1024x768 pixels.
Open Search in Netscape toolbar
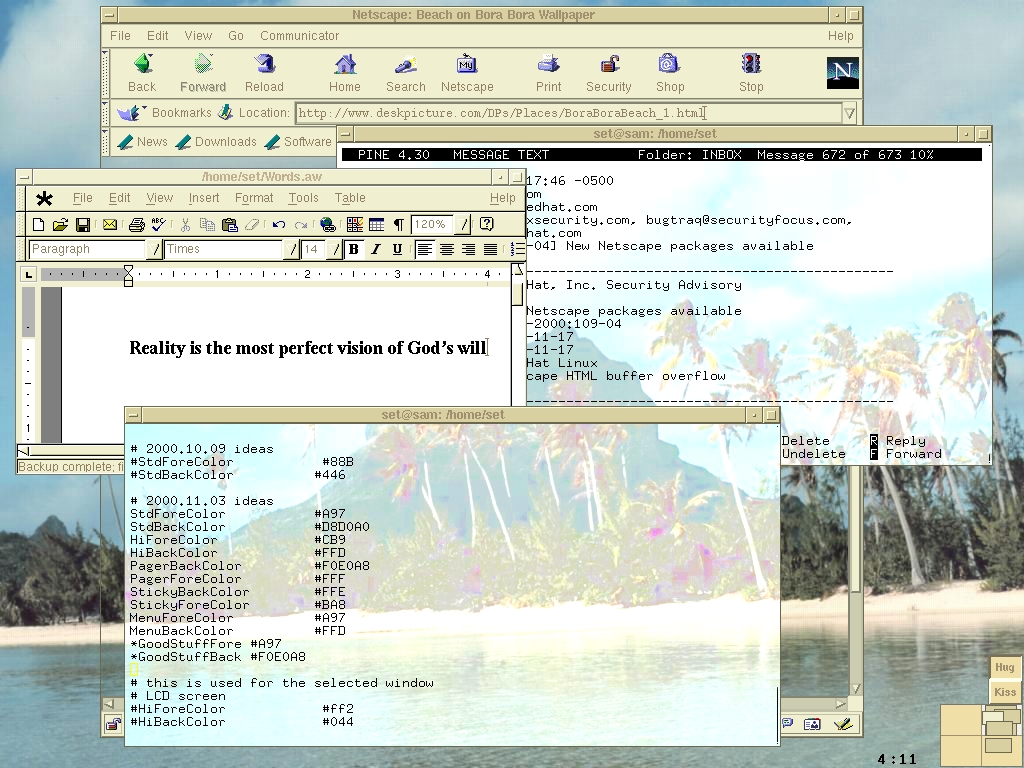[x=406, y=73]
